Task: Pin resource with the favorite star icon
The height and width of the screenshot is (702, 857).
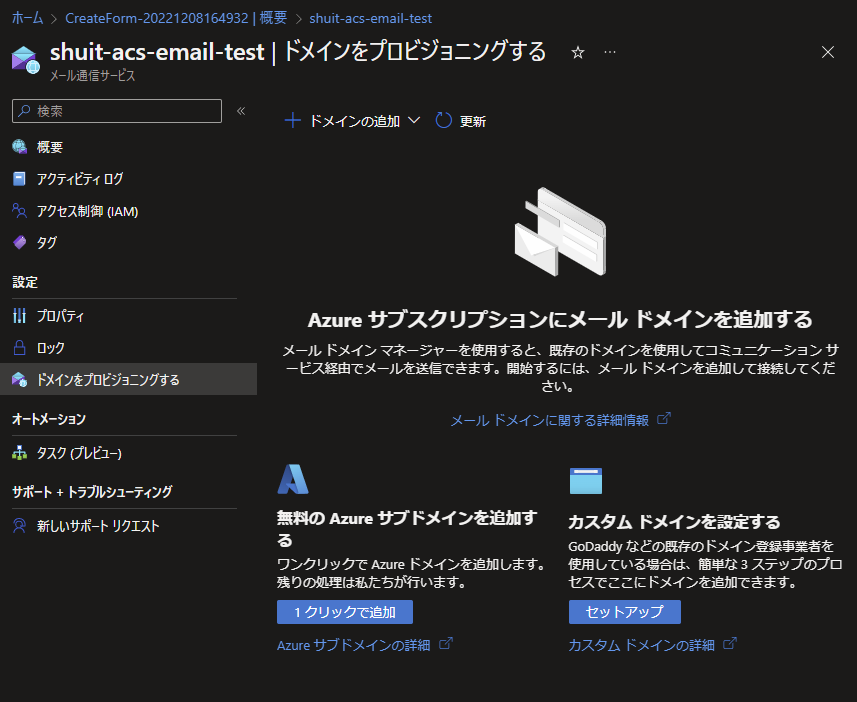Action: coord(578,52)
